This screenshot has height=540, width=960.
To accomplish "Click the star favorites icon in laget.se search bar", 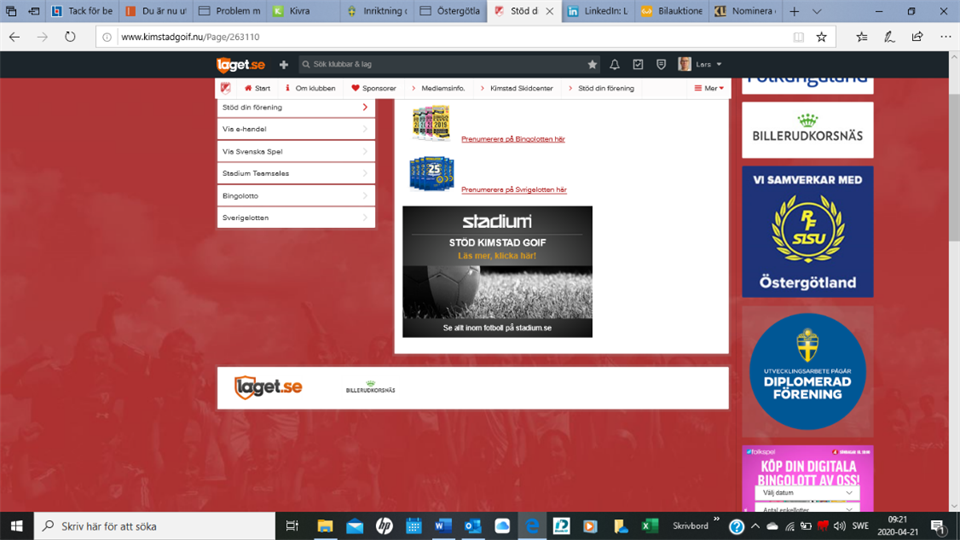I will (592, 64).
